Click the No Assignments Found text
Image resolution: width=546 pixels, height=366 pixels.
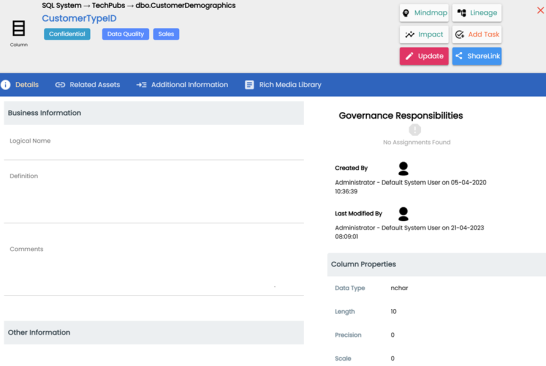416,142
